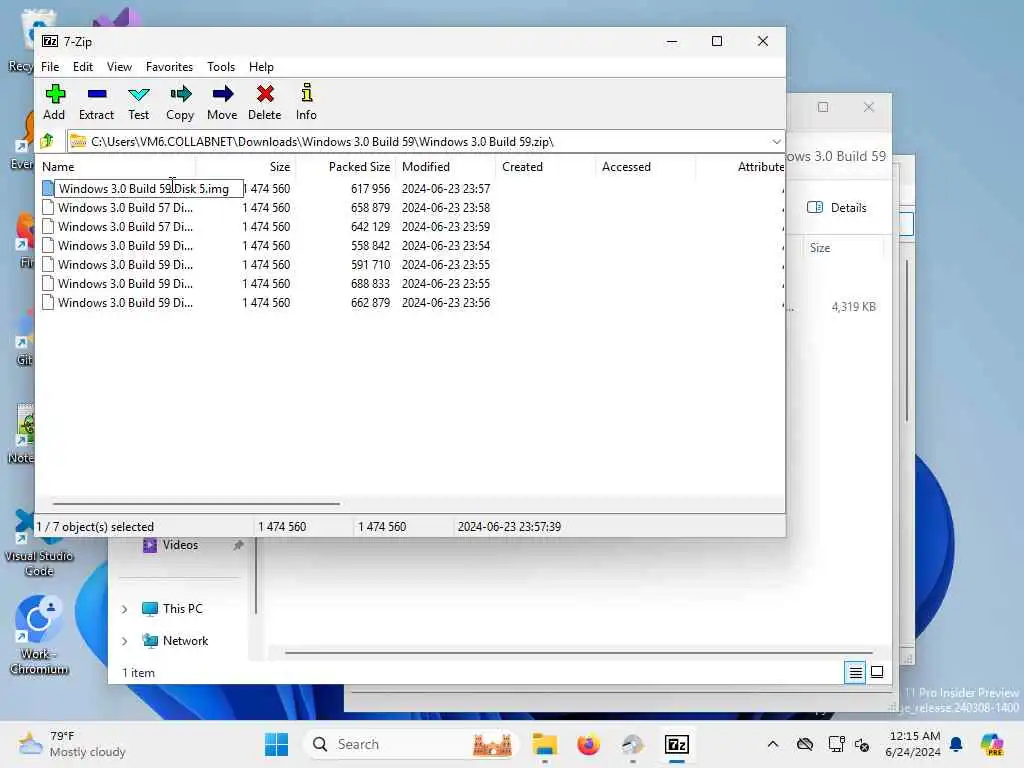Image resolution: width=1024 pixels, height=768 pixels.
Task: Open the Tools menu
Action: pyautogui.click(x=221, y=67)
